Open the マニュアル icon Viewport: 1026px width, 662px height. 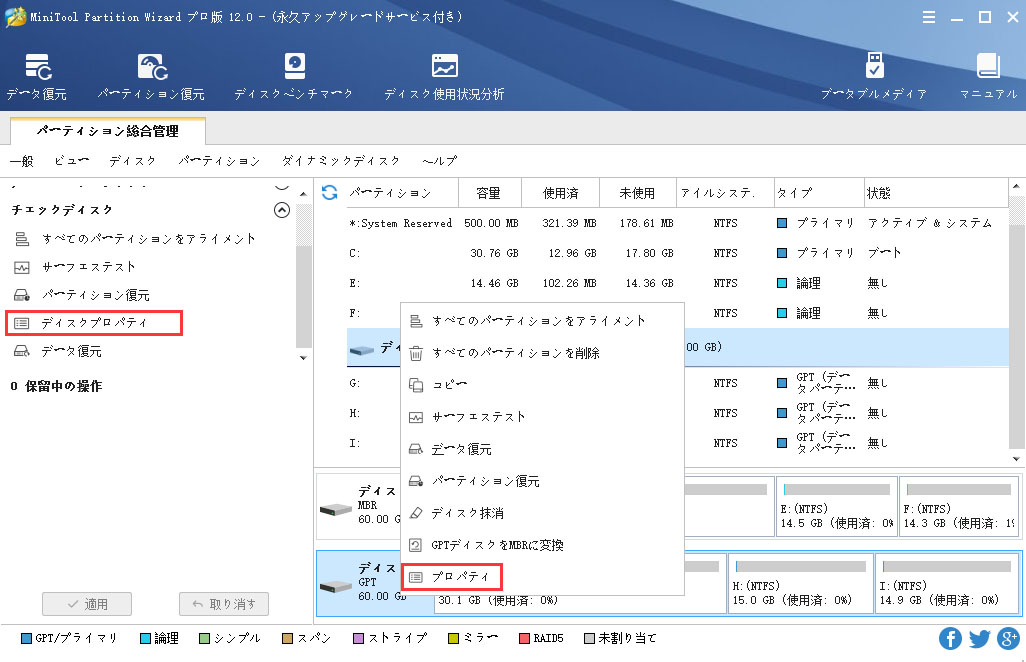pyautogui.click(x=987, y=78)
